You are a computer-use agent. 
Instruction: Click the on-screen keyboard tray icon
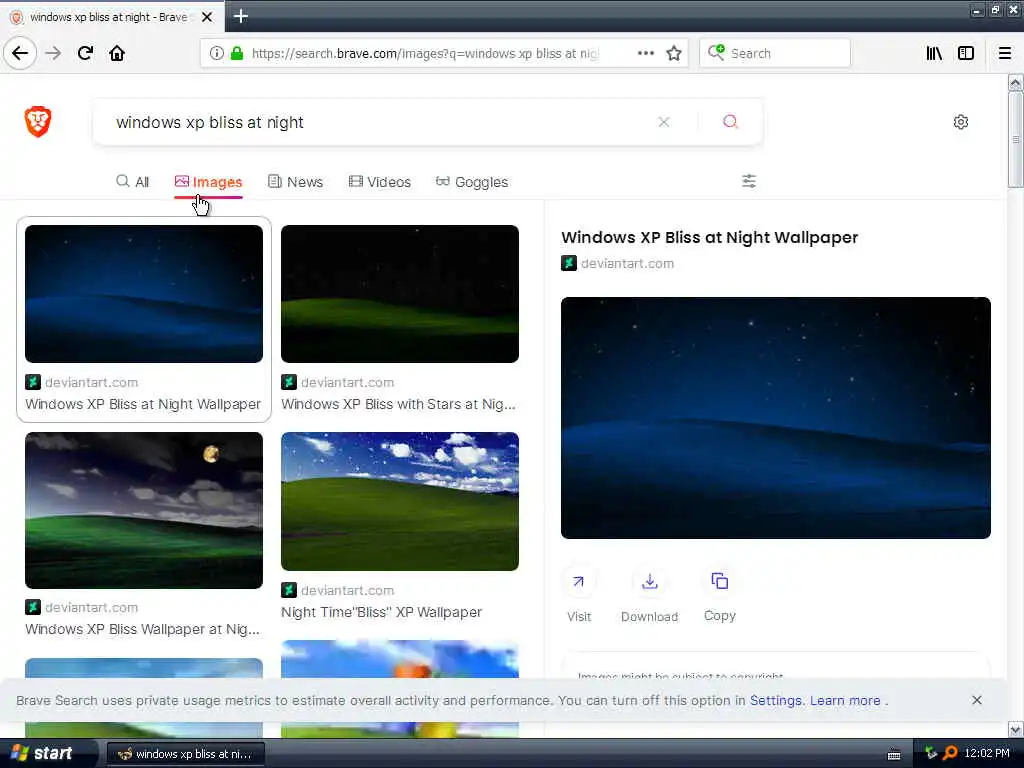click(894, 754)
